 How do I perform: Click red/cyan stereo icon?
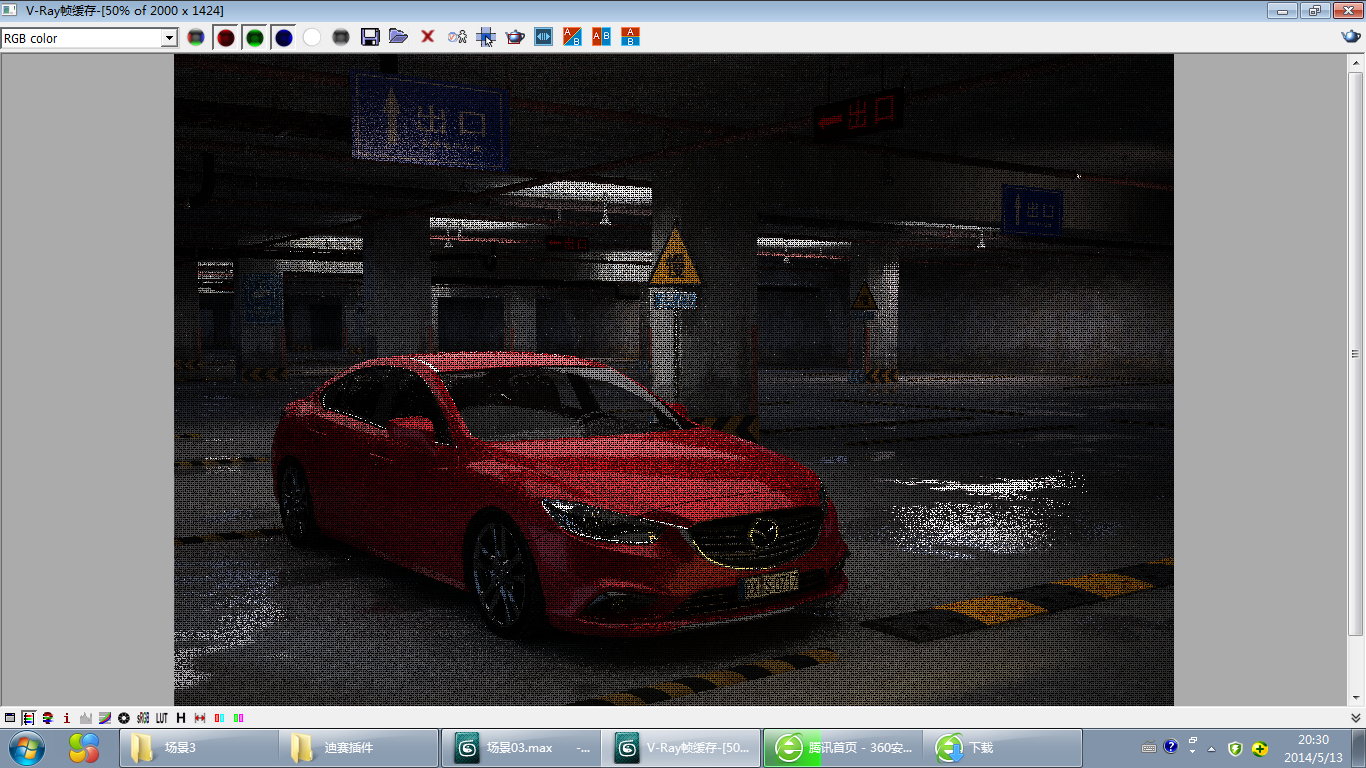click(219, 718)
